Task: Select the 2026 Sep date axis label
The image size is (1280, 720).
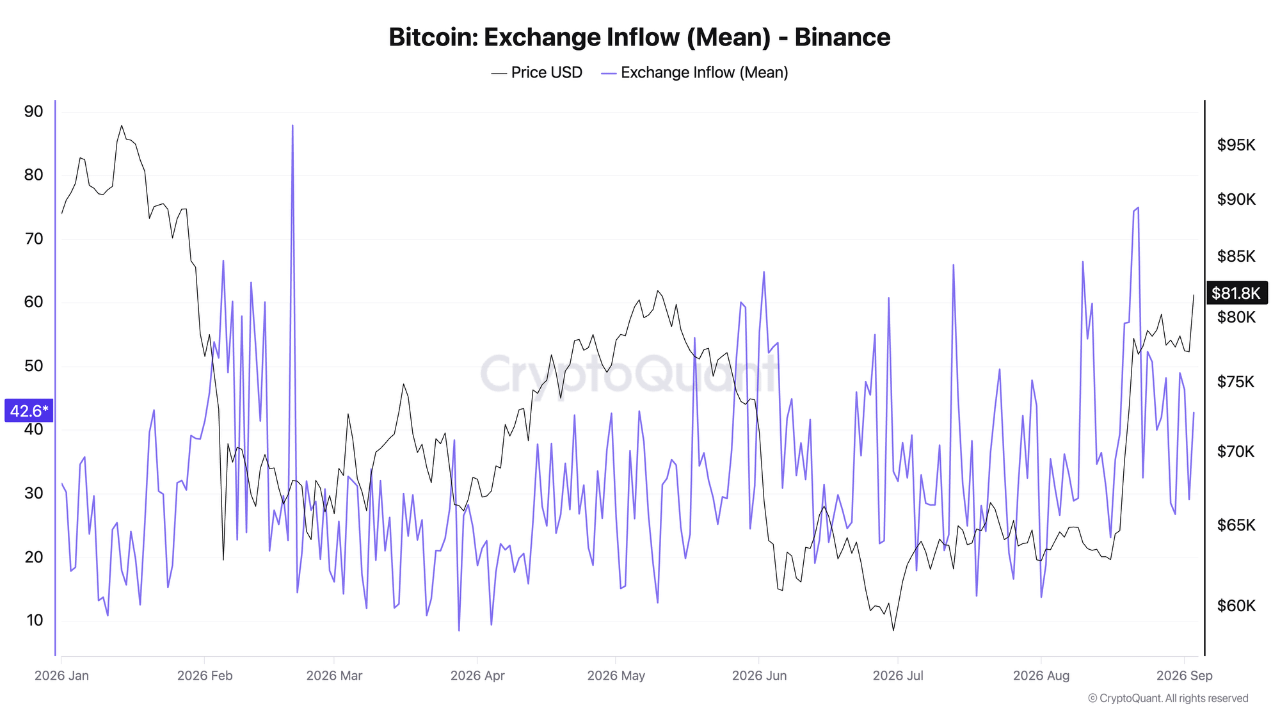Action: click(1185, 676)
